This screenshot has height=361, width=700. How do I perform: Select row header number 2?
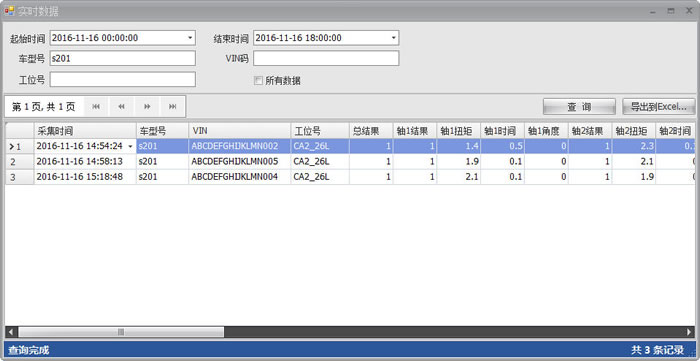click(x=20, y=162)
